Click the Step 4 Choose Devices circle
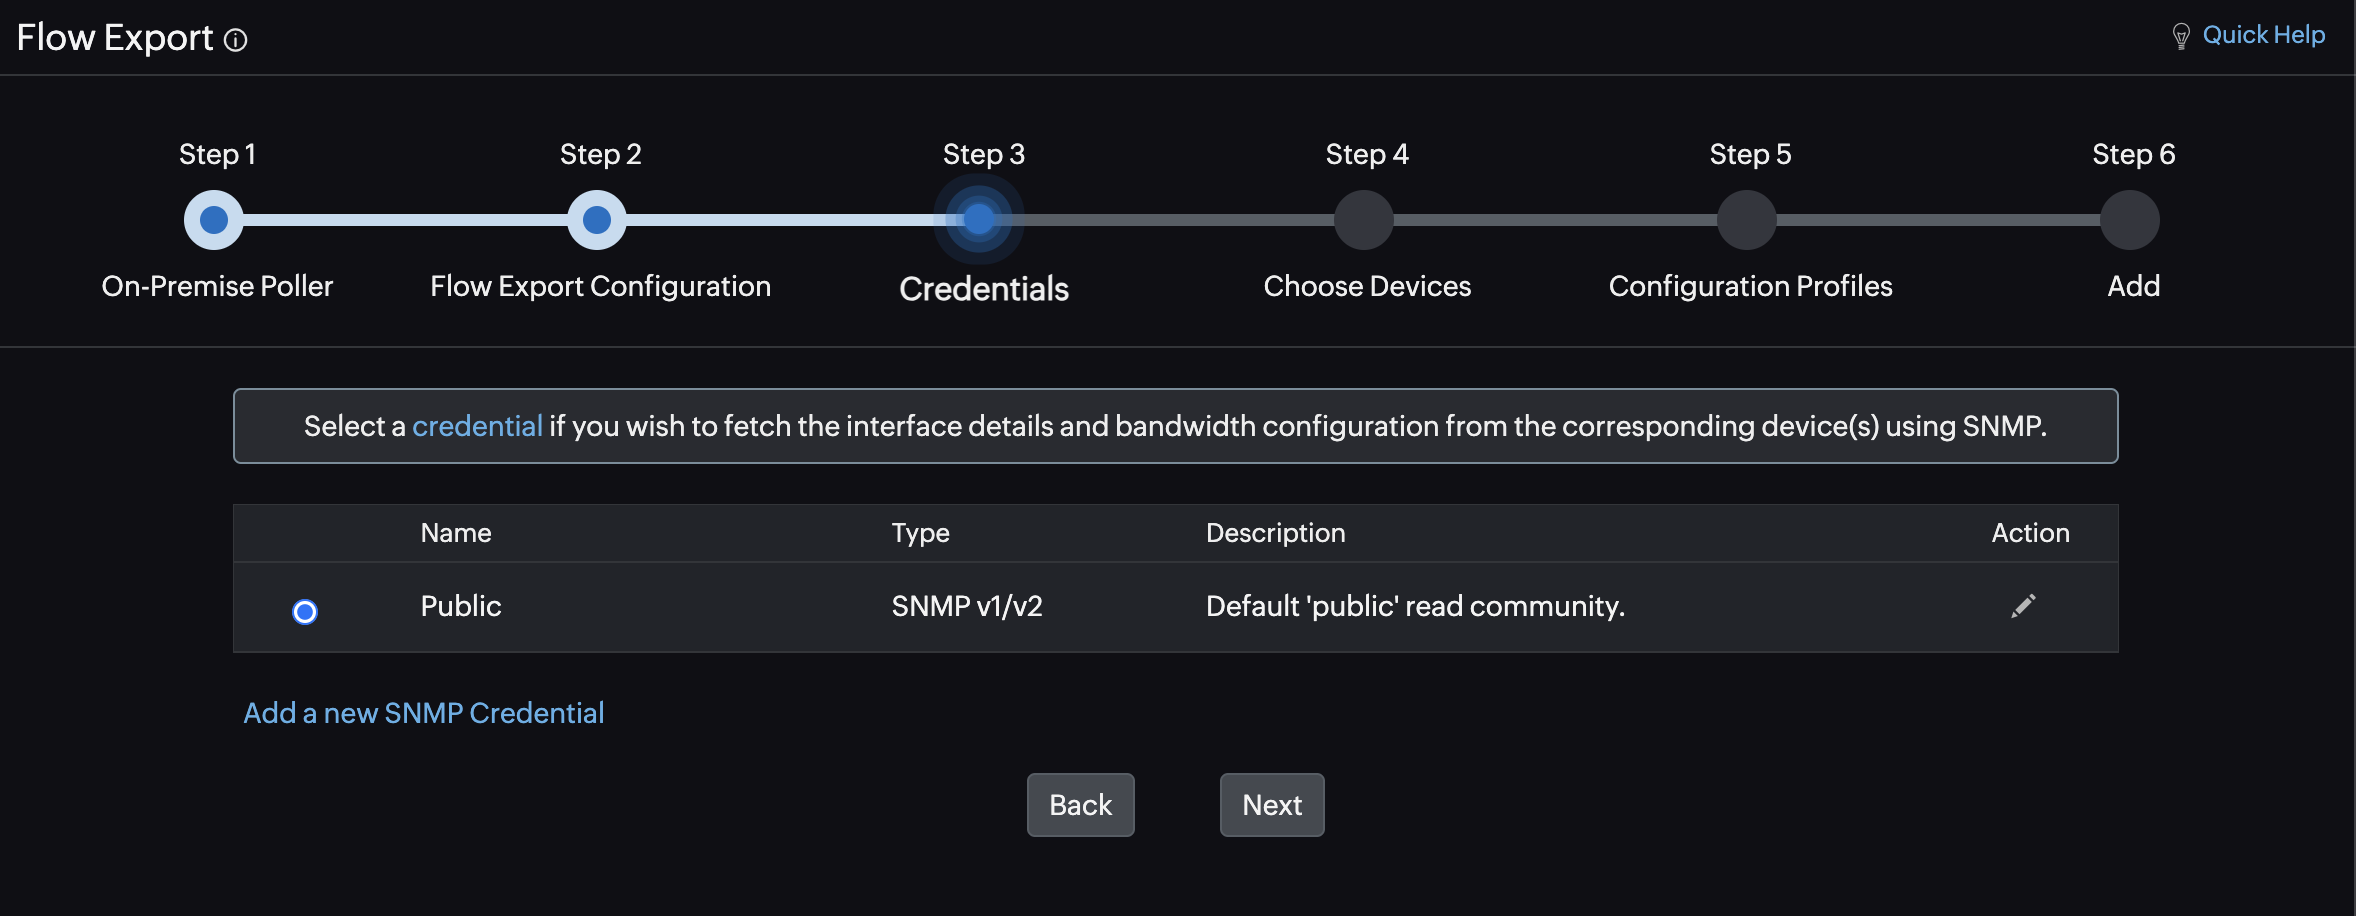 (x=1364, y=220)
